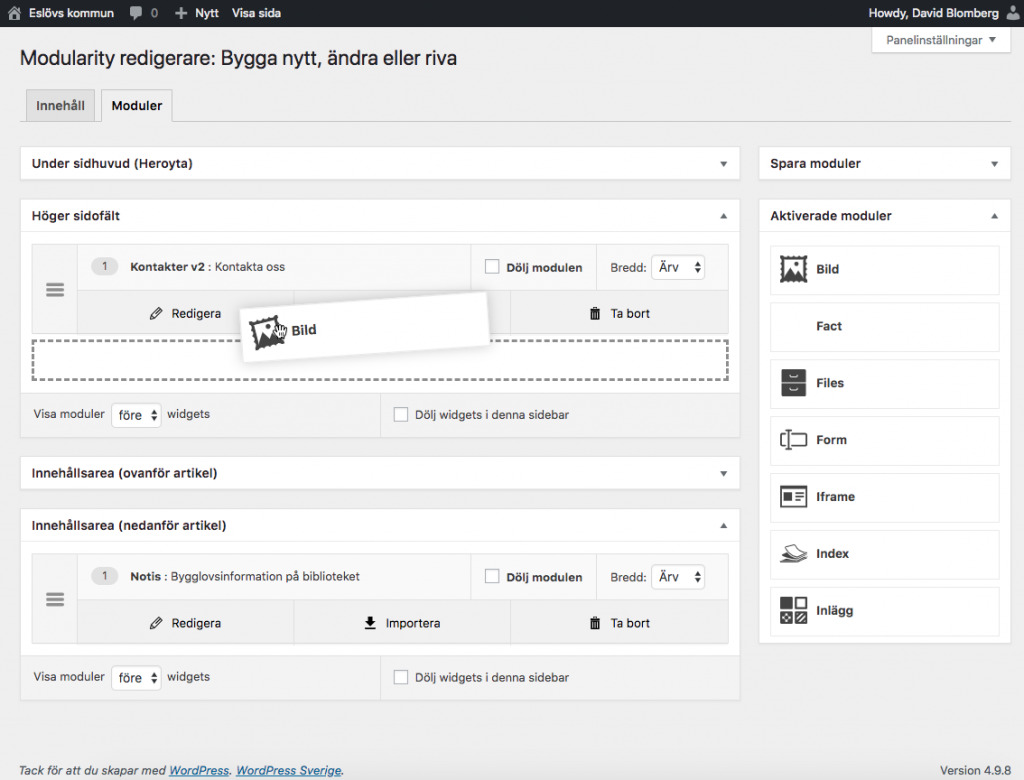Viewport: 1024px width, 780px height.
Task: Click the drag handle of Kontakter v2 module
Action: (x=55, y=290)
